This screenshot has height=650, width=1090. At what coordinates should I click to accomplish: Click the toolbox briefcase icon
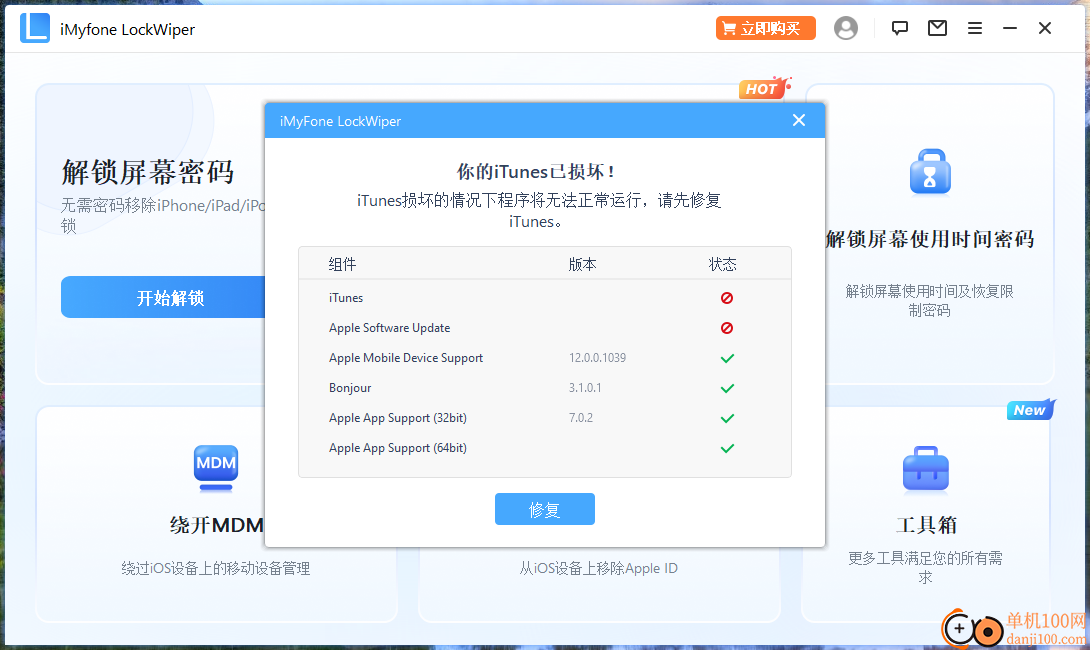[x=925, y=469]
